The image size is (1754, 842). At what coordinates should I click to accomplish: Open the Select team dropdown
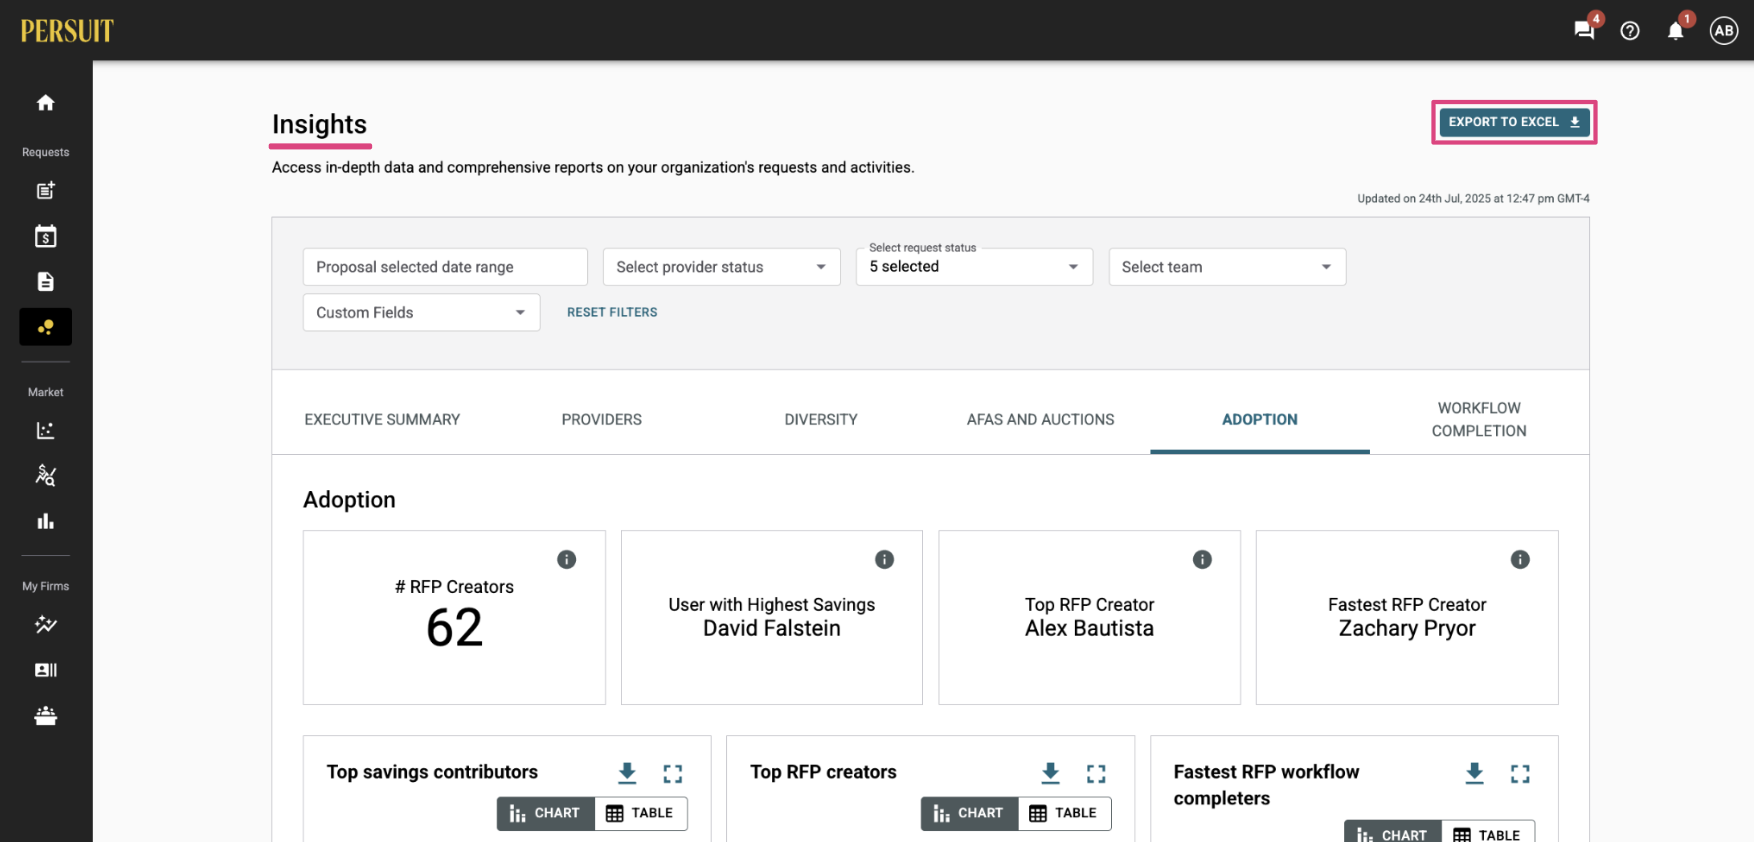pos(1227,267)
